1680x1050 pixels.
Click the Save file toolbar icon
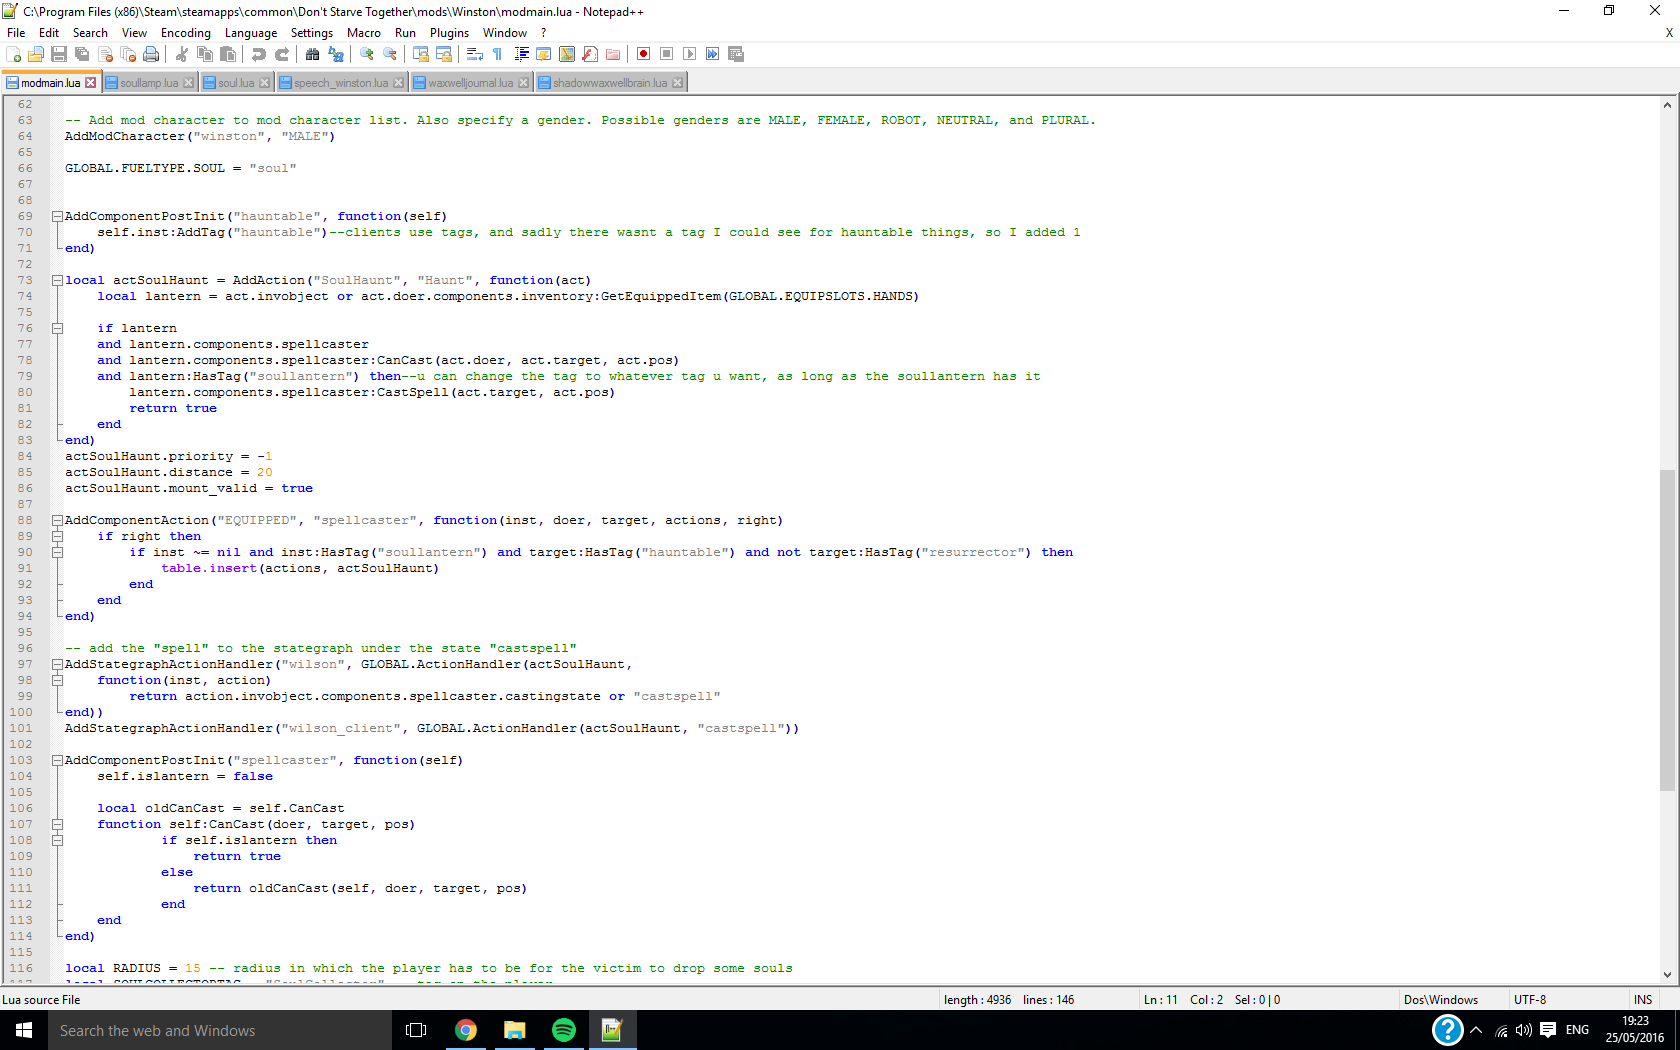pos(59,54)
